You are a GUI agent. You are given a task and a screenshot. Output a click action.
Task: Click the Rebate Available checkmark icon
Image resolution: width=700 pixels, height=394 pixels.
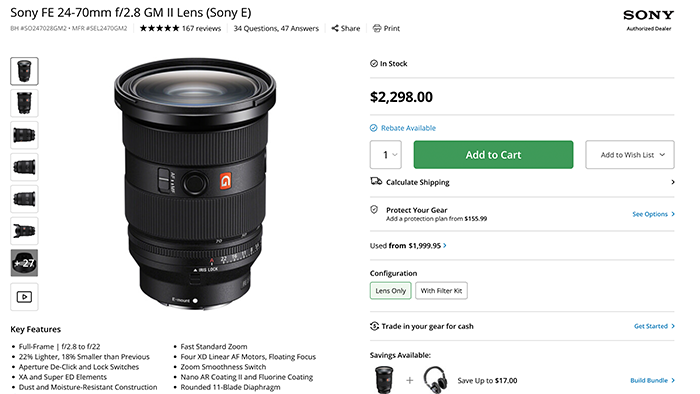pos(374,128)
